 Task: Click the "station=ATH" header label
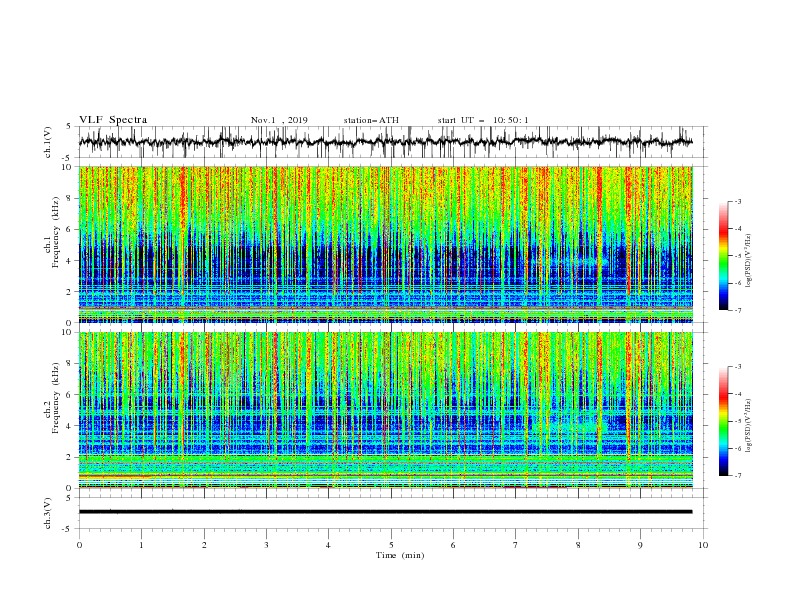point(371,120)
